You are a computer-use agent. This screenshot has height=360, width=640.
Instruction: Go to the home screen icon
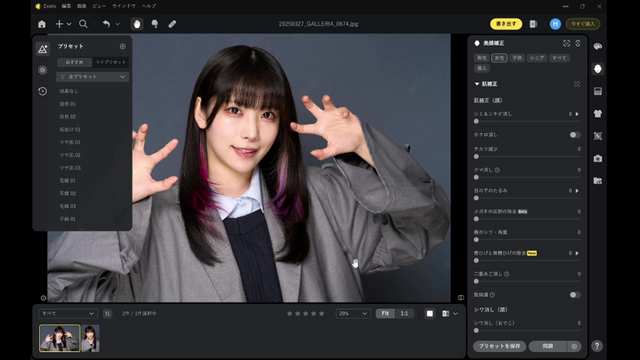tap(42, 24)
